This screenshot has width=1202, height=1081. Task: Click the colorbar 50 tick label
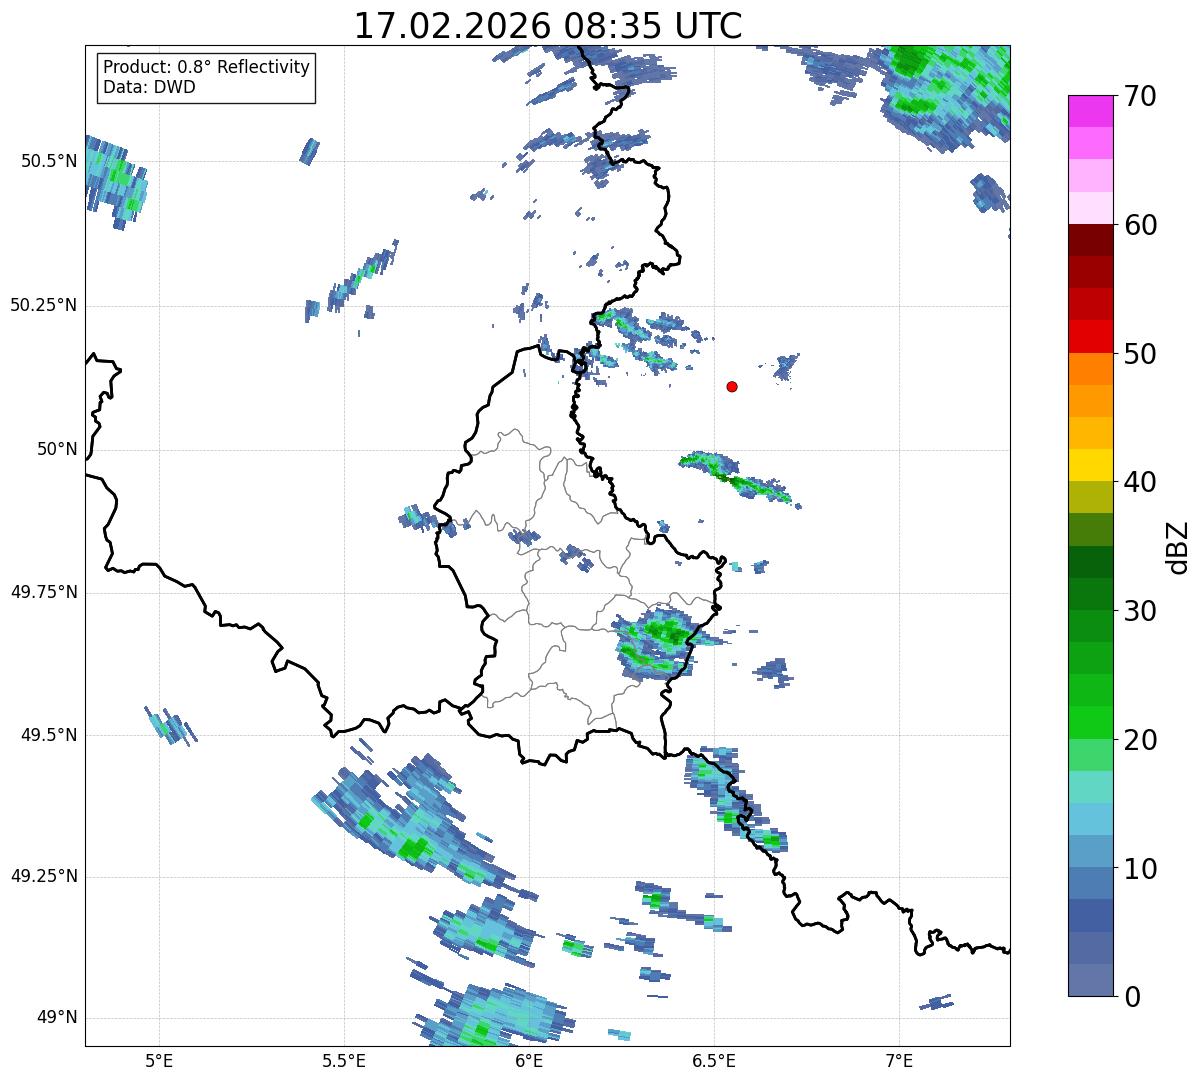(x=1140, y=354)
